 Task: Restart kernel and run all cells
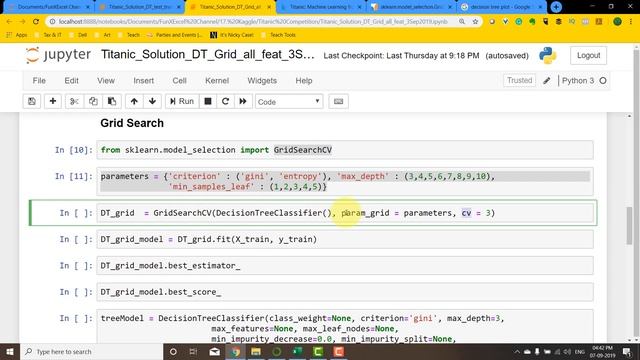(243, 101)
